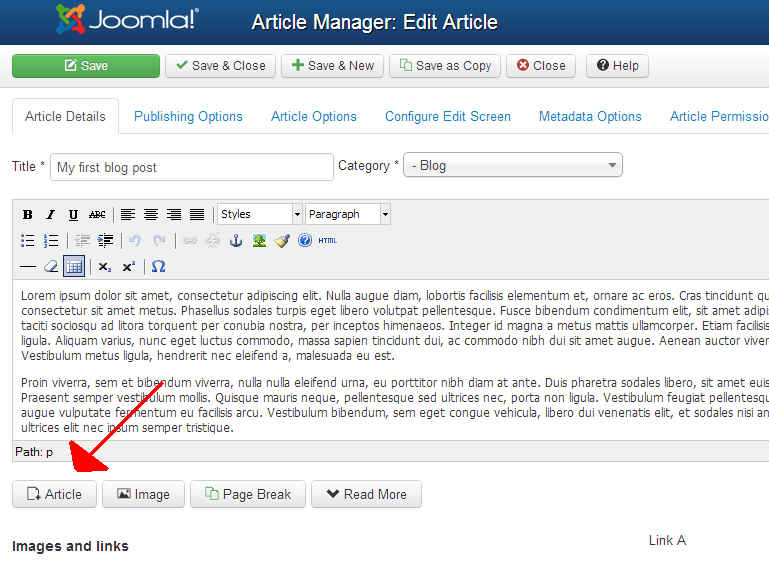This screenshot has height=572, width=769.
Task: Click the 'Link A' label
Action: 667,540
